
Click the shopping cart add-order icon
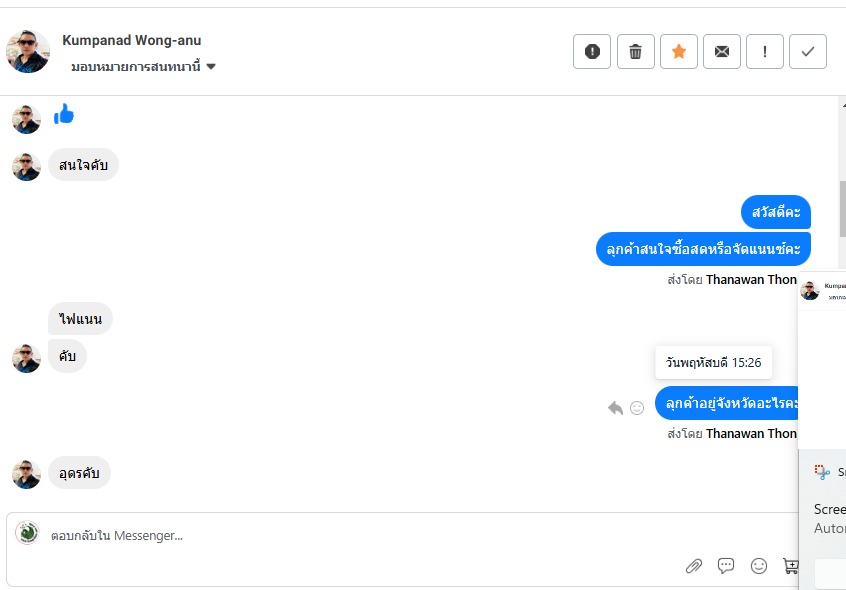coord(791,566)
